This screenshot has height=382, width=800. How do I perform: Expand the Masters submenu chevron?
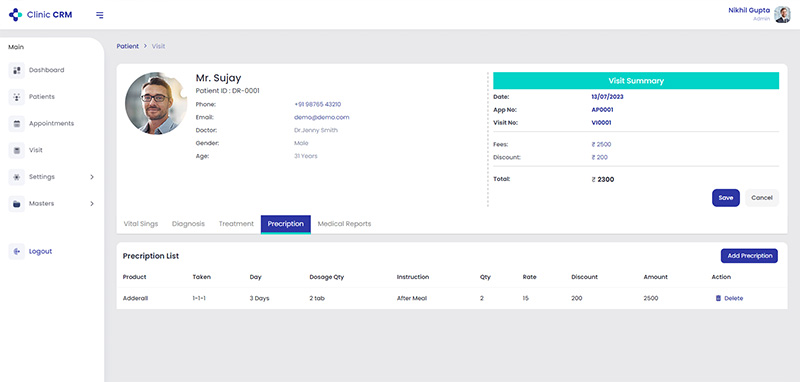(x=92, y=203)
